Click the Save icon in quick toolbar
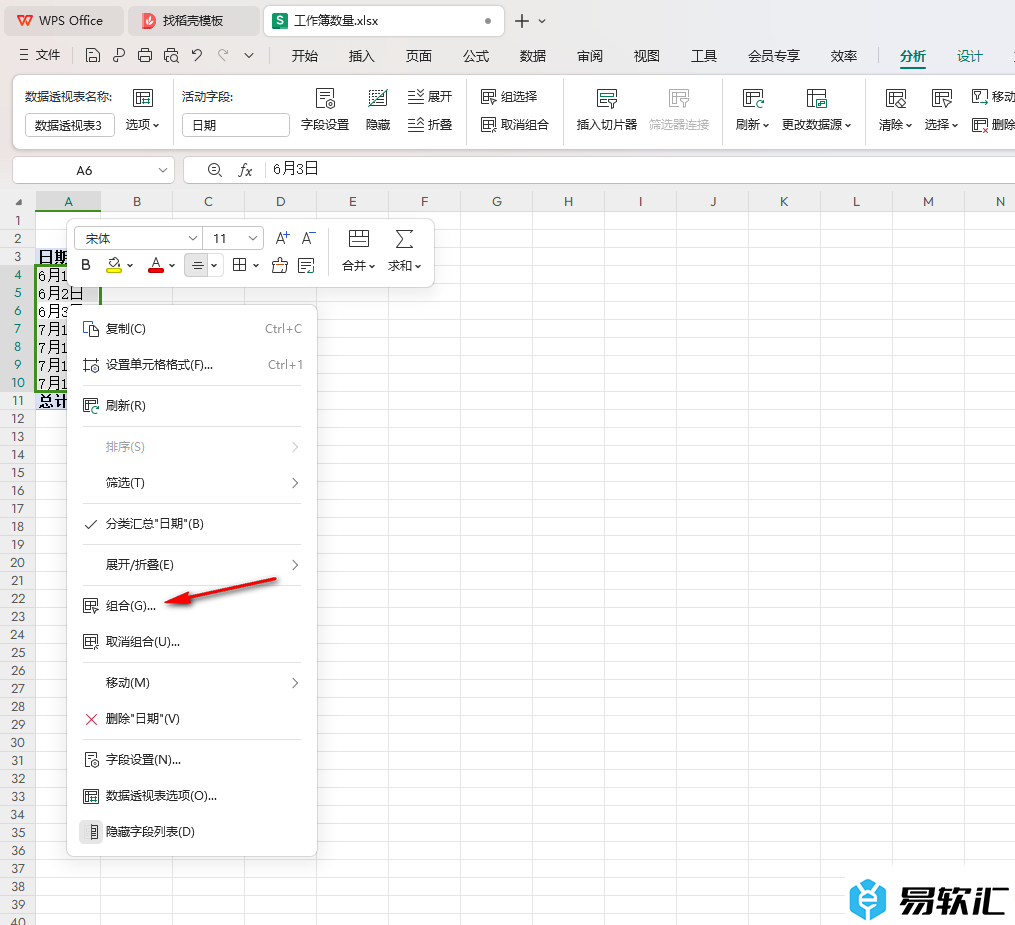Viewport: 1015px width, 925px height. pyautogui.click(x=93, y=56)
